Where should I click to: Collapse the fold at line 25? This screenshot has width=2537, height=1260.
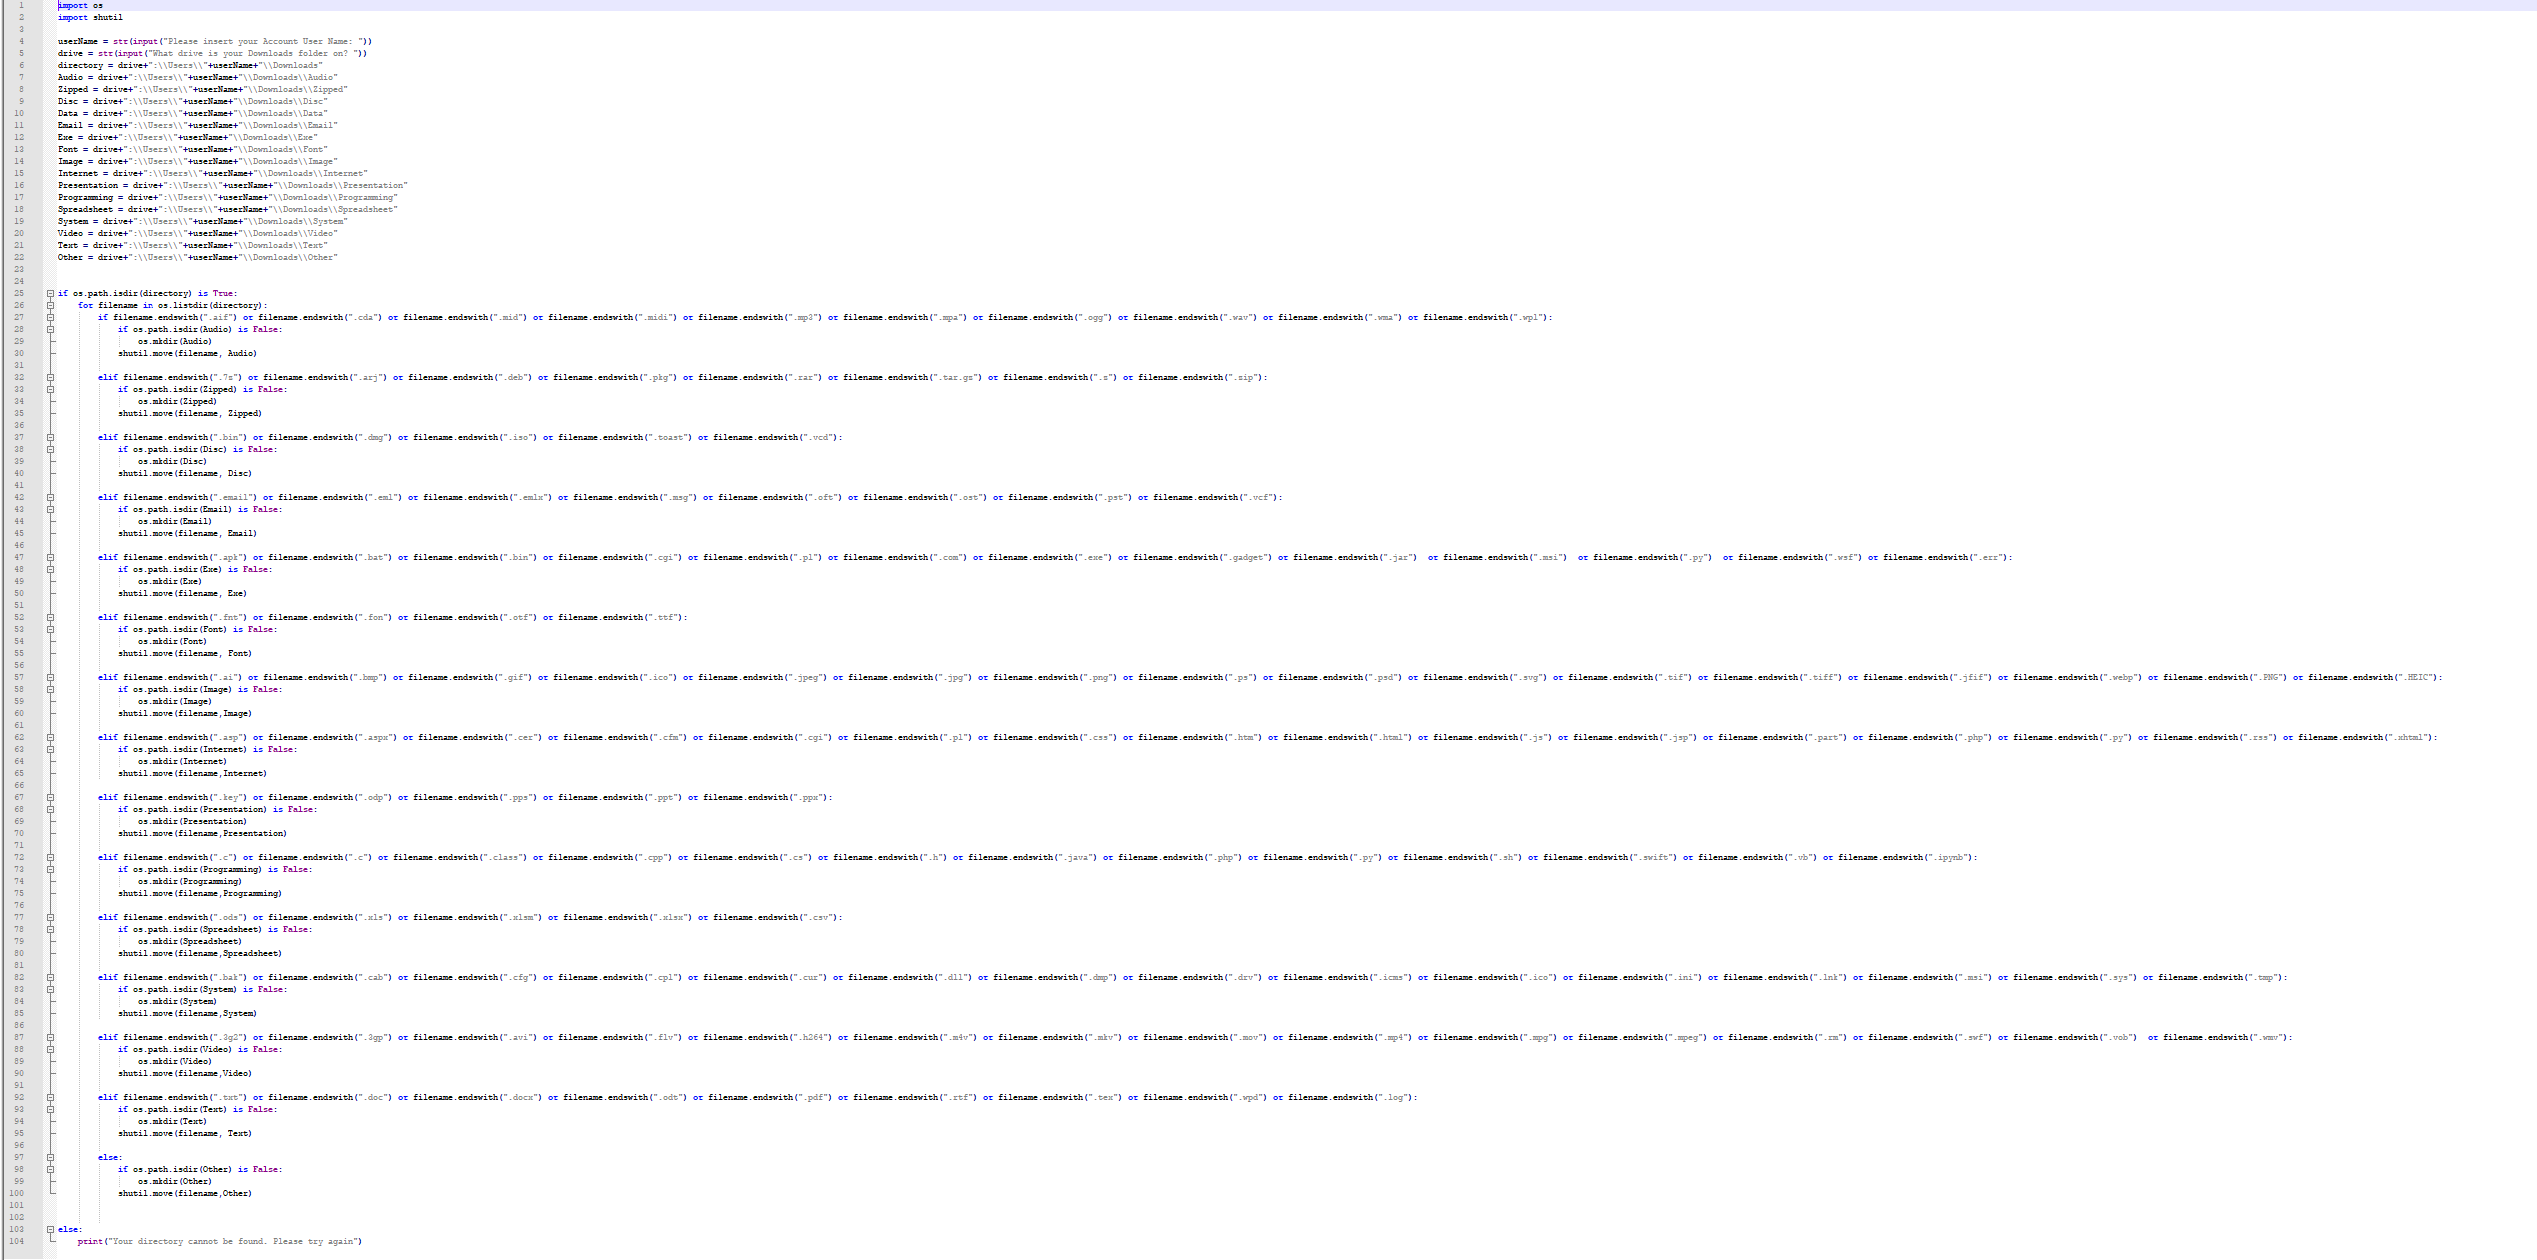[50, 293]
